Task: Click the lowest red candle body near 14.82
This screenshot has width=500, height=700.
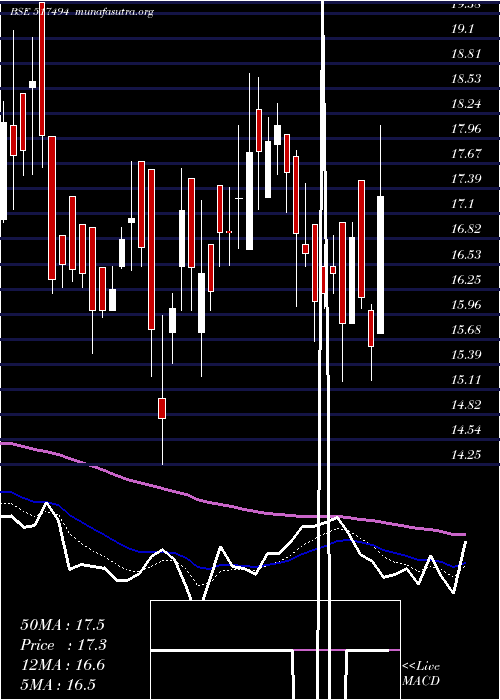Action: [x=162, y=408]
